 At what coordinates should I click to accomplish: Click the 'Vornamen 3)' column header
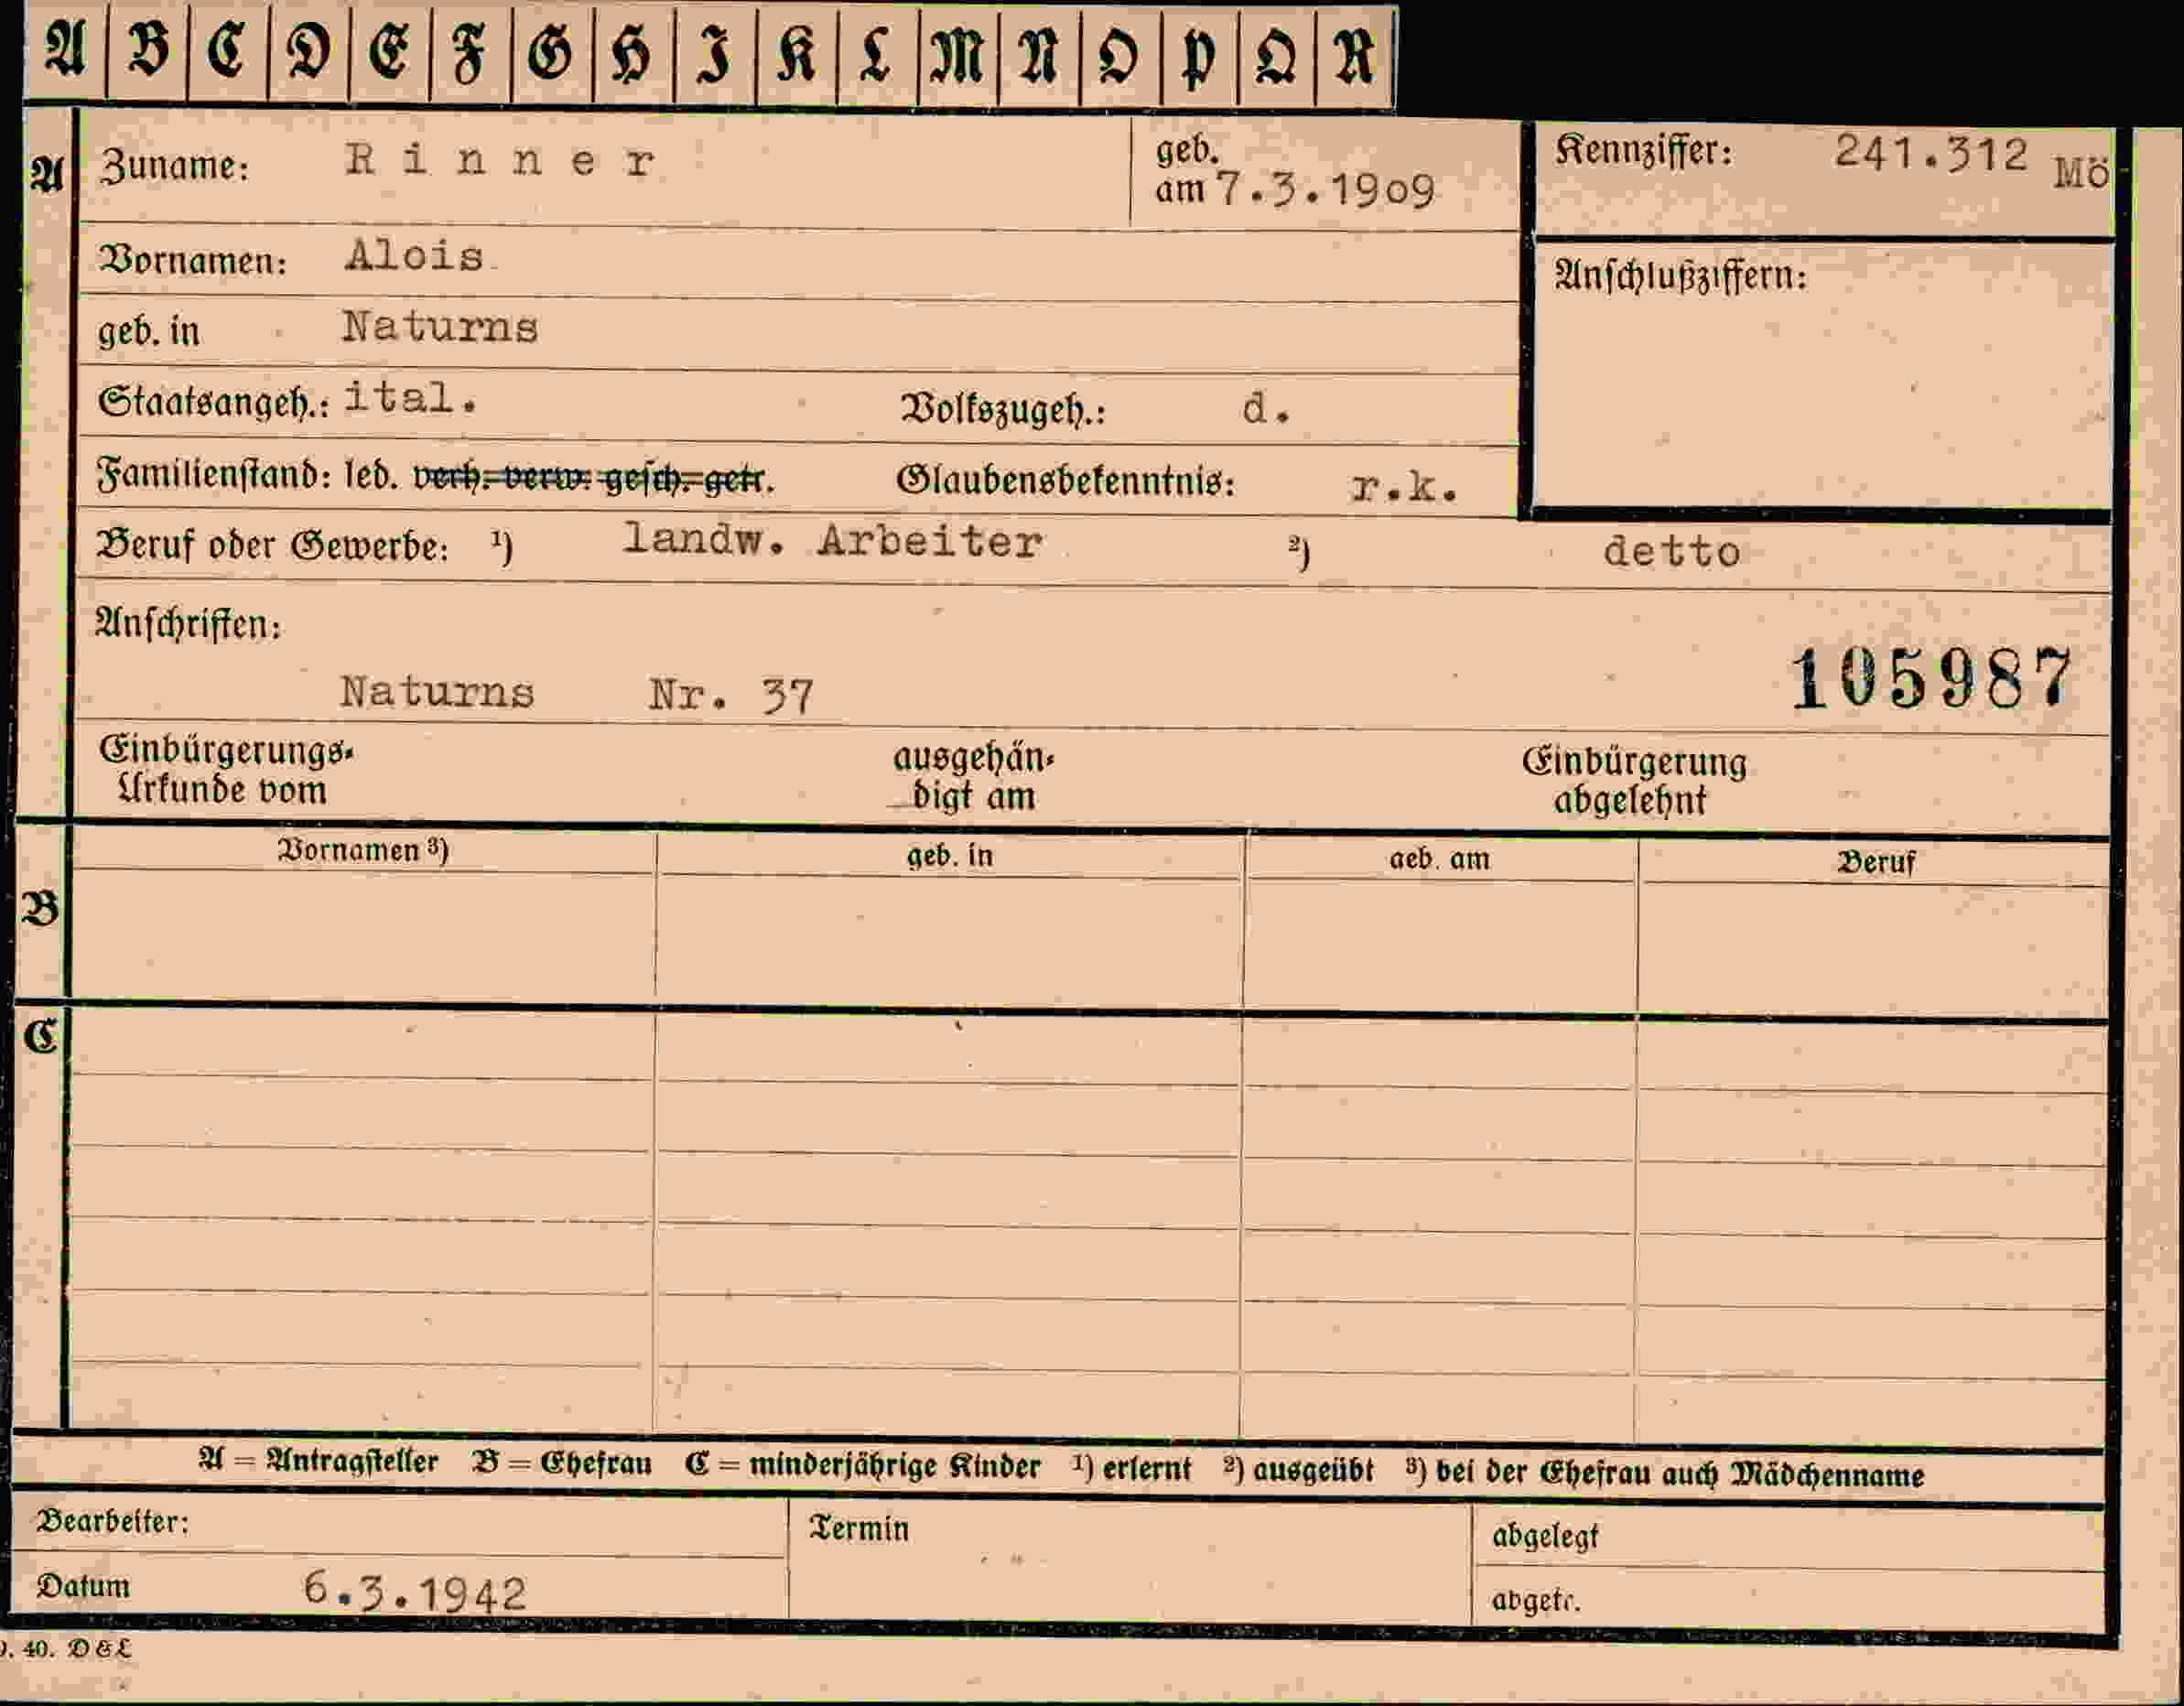[363, 850]
